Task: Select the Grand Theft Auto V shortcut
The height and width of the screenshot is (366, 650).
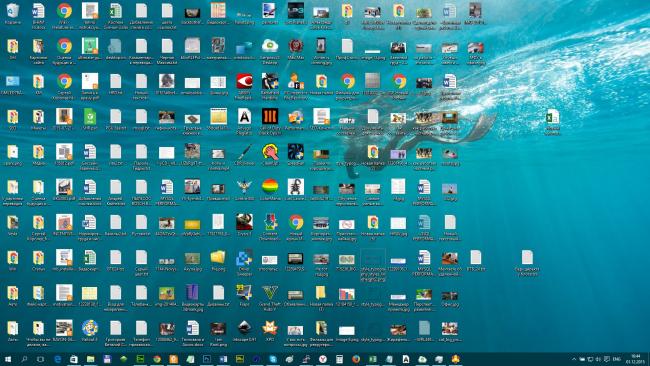Action: pyautogui.click(x=270, y=296)
